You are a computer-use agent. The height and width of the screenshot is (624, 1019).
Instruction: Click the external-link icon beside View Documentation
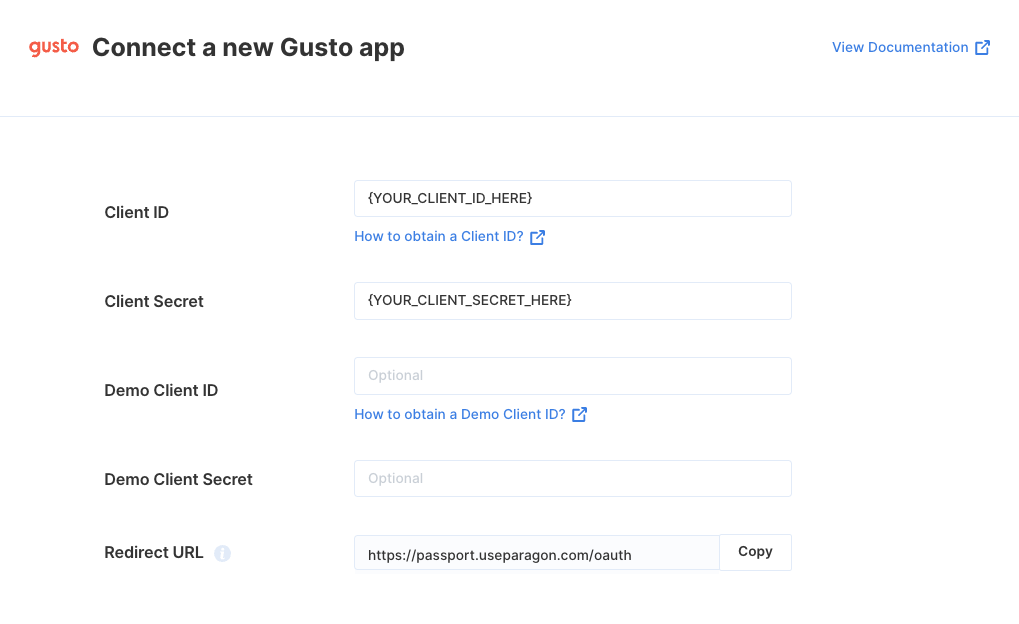click(x=983, y=47)
